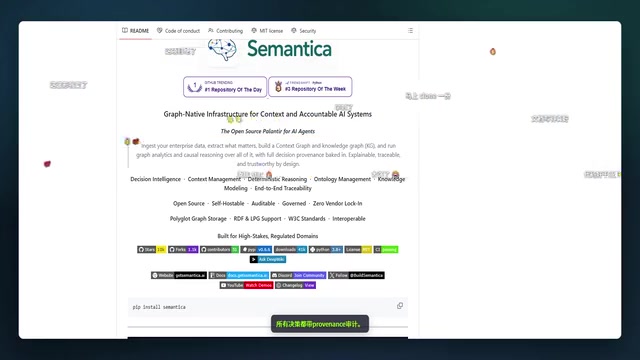
Task: Click the CI passing badge
Action: tap(386, 249)
